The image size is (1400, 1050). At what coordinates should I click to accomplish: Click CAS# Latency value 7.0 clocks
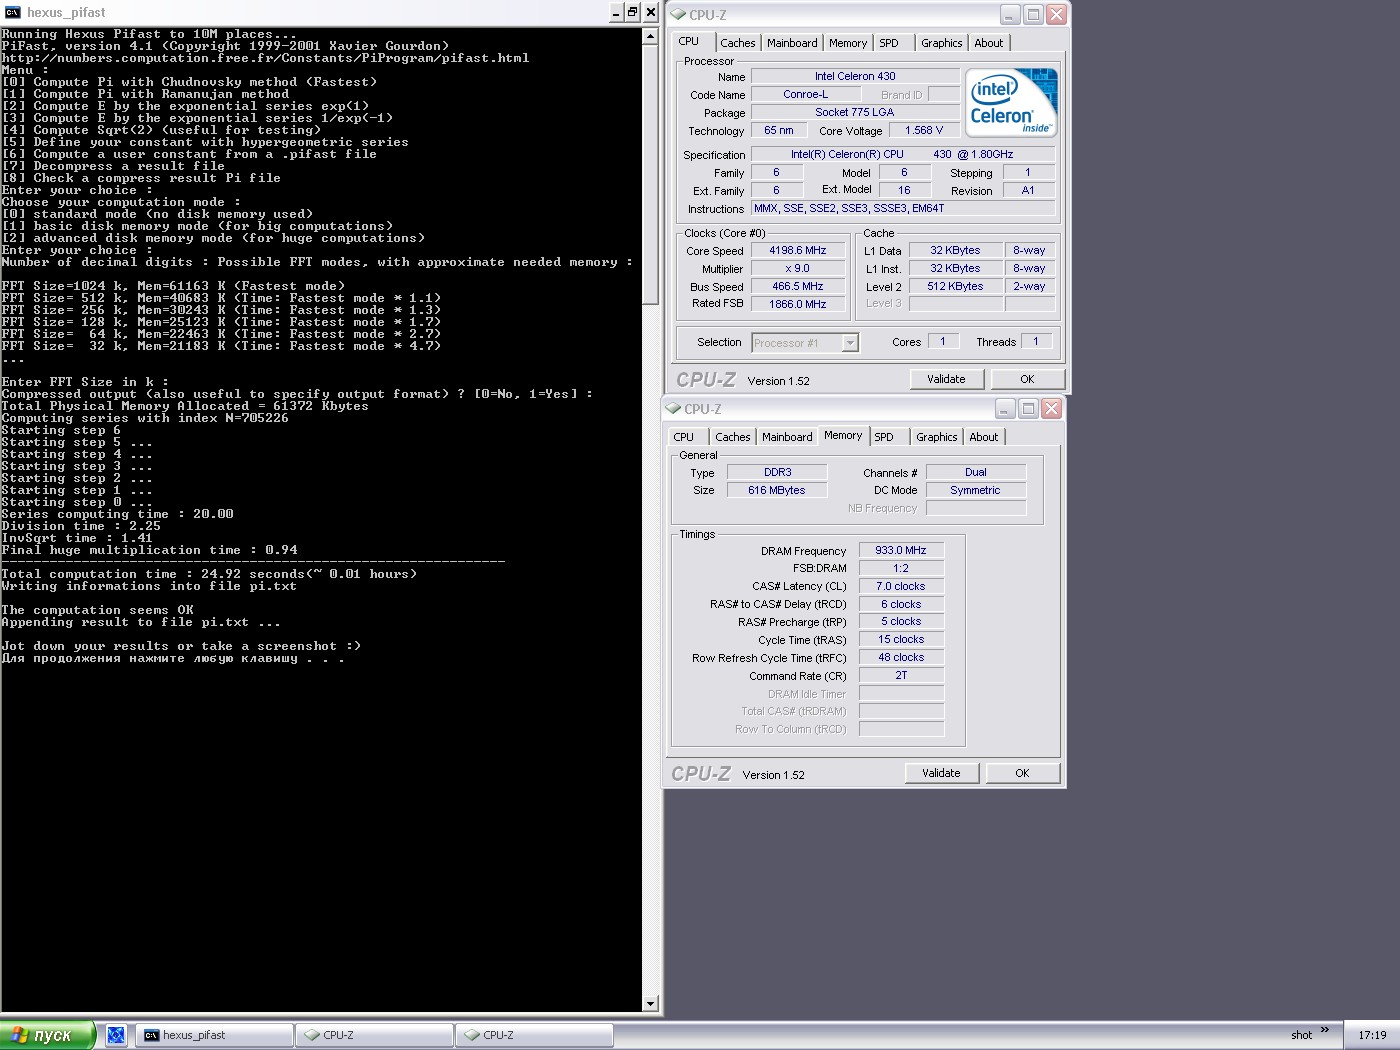(x=902, y=586)
